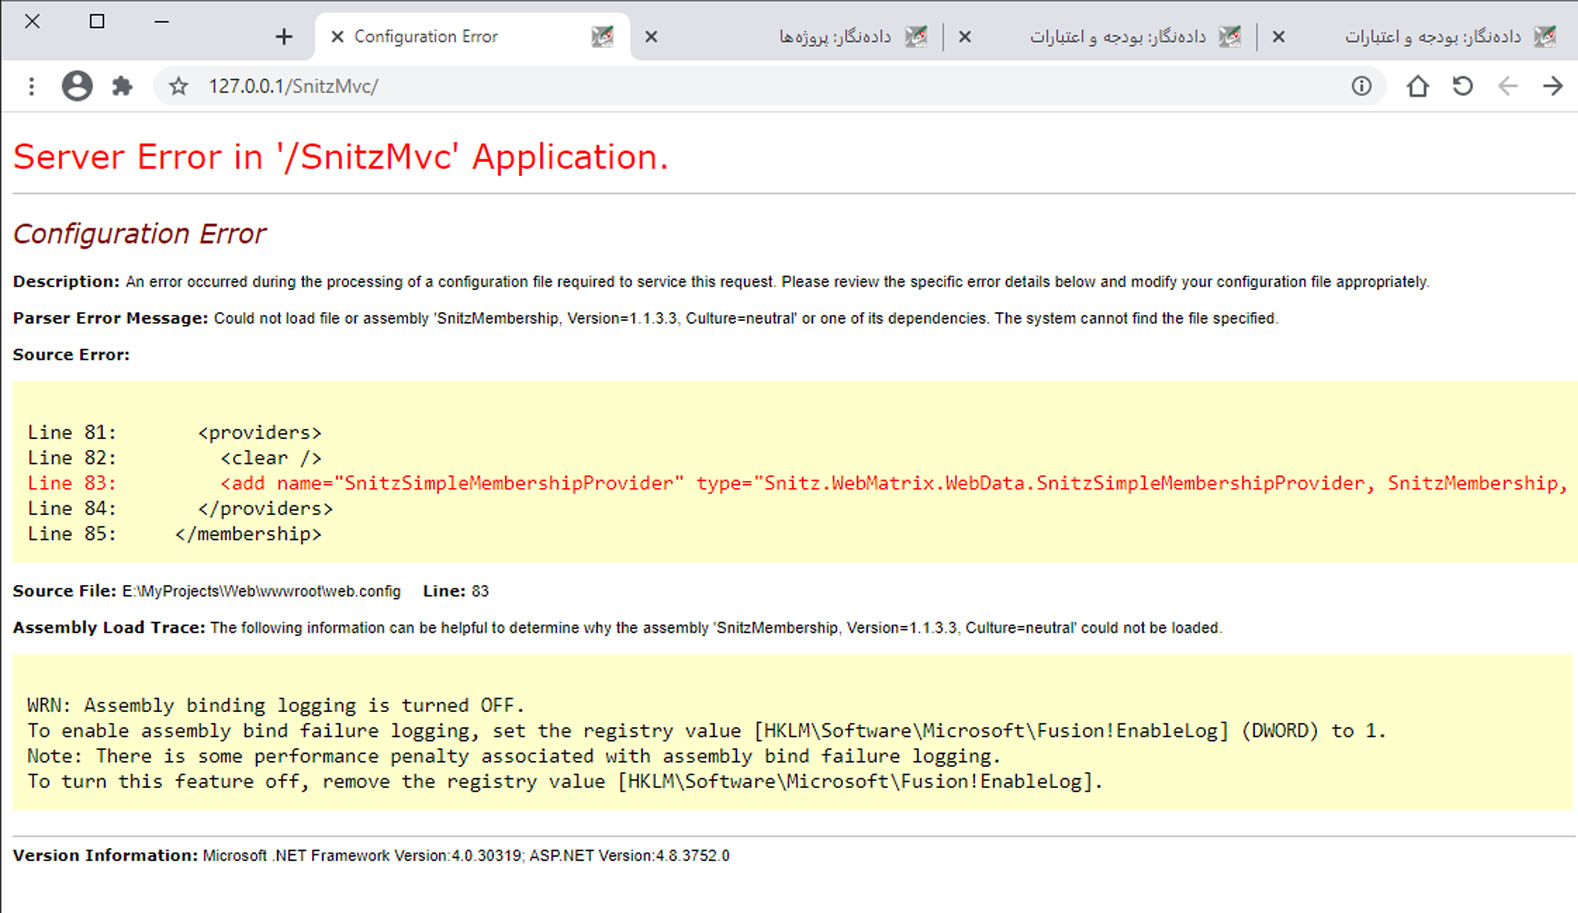Reload the SnitzMvc error page
Screen dimensions: 1578x913
[x=1462, y=87]
